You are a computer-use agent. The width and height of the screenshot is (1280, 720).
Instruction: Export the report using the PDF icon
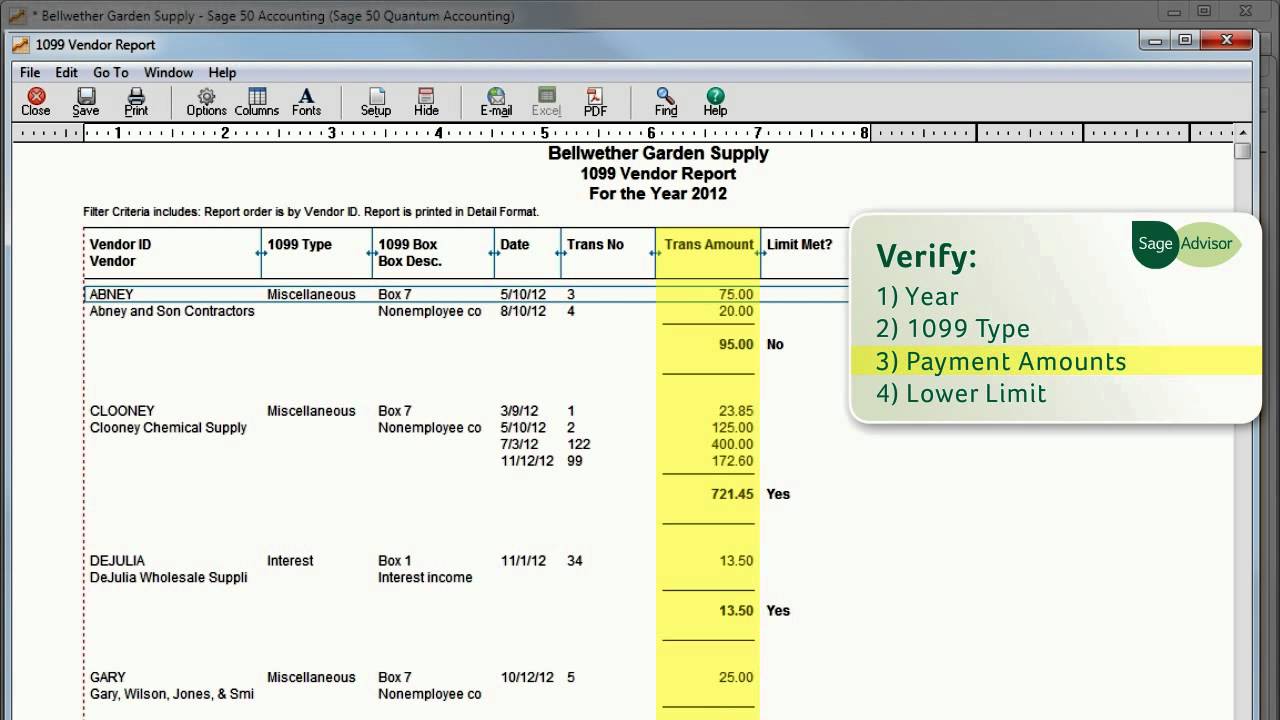tap(595, 100)
